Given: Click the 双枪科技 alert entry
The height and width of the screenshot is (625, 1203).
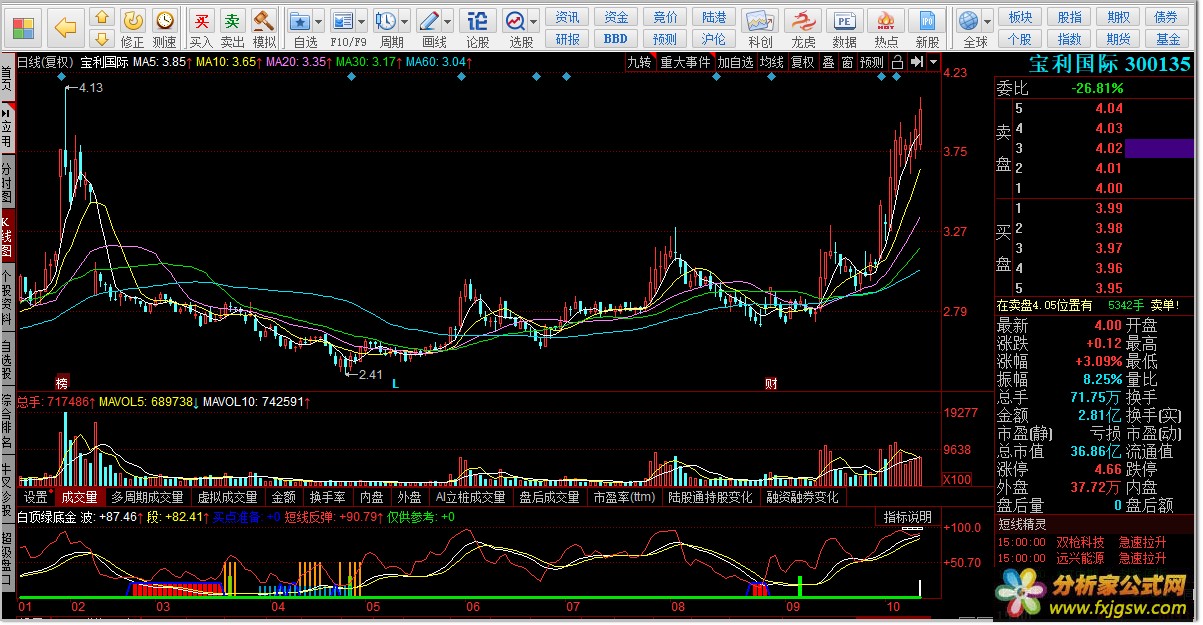Looking at the screenshot, I should [1080, 541].
